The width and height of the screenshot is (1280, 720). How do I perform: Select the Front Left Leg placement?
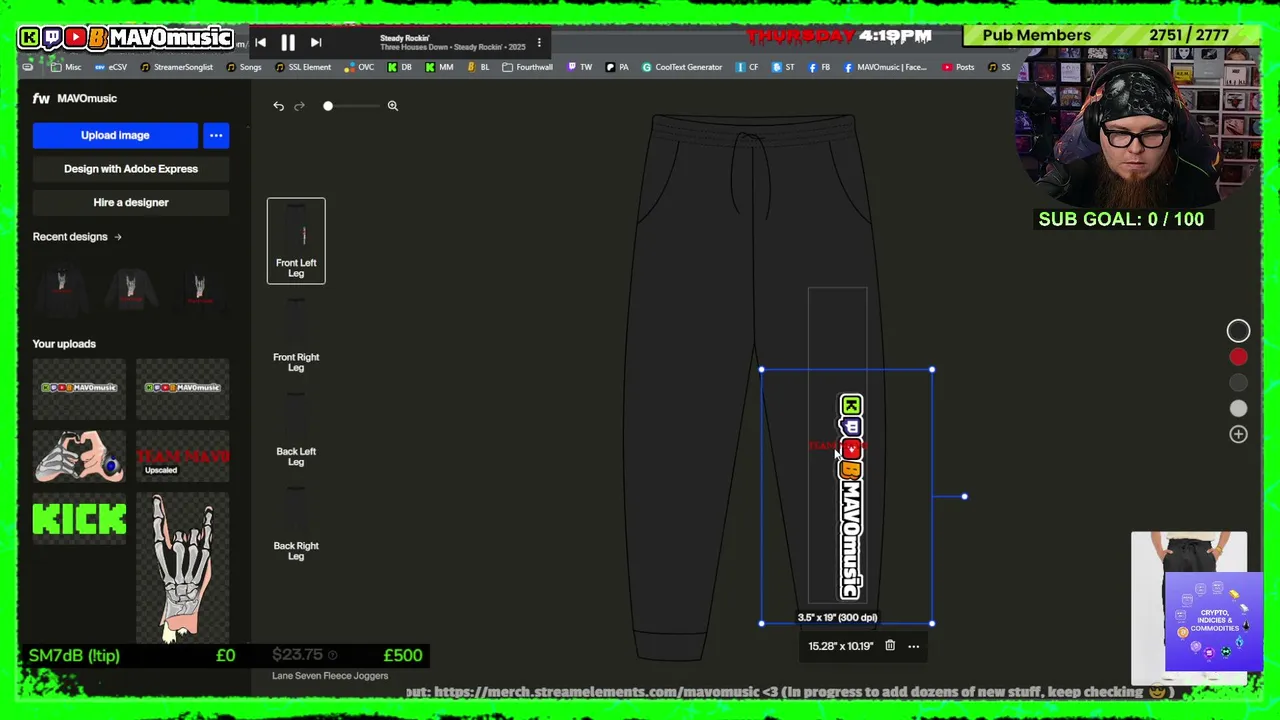pyautogui.click(x=296, y=241)
